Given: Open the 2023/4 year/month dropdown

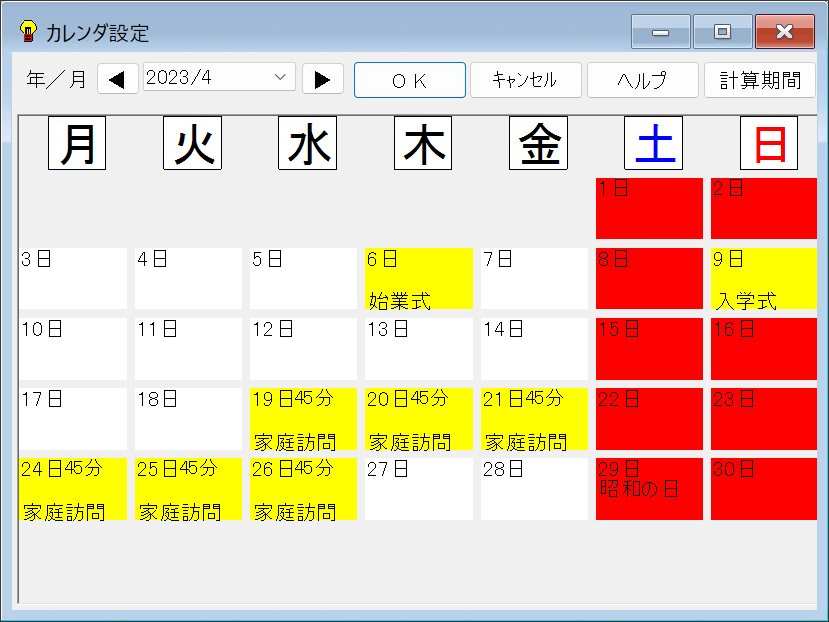Looking at the screenshot, I should coord(219,78).
